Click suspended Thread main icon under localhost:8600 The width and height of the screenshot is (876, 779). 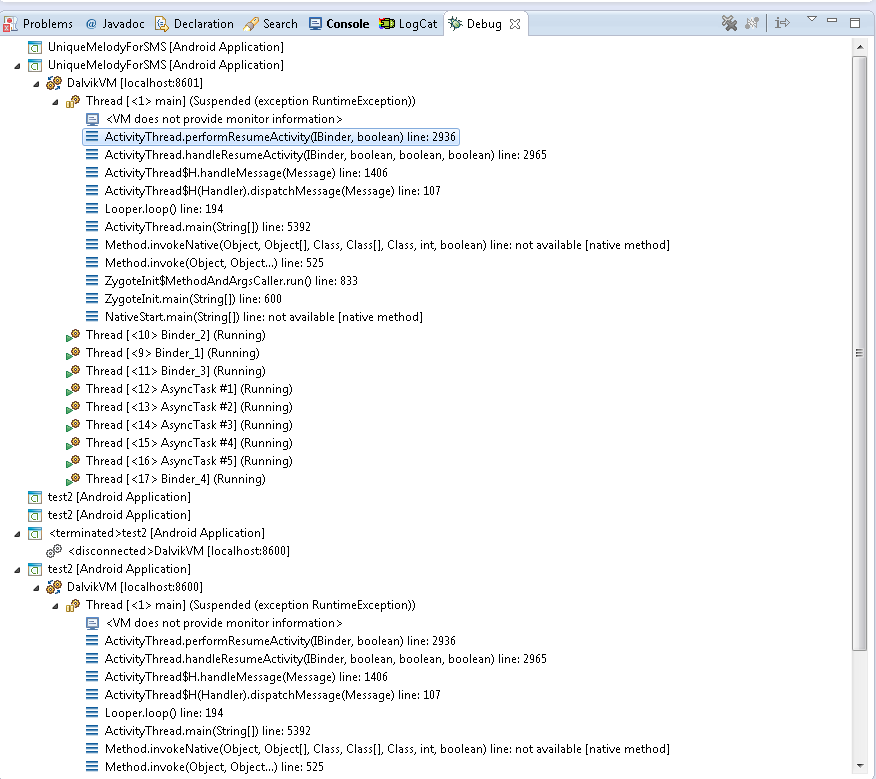point(73,605)
